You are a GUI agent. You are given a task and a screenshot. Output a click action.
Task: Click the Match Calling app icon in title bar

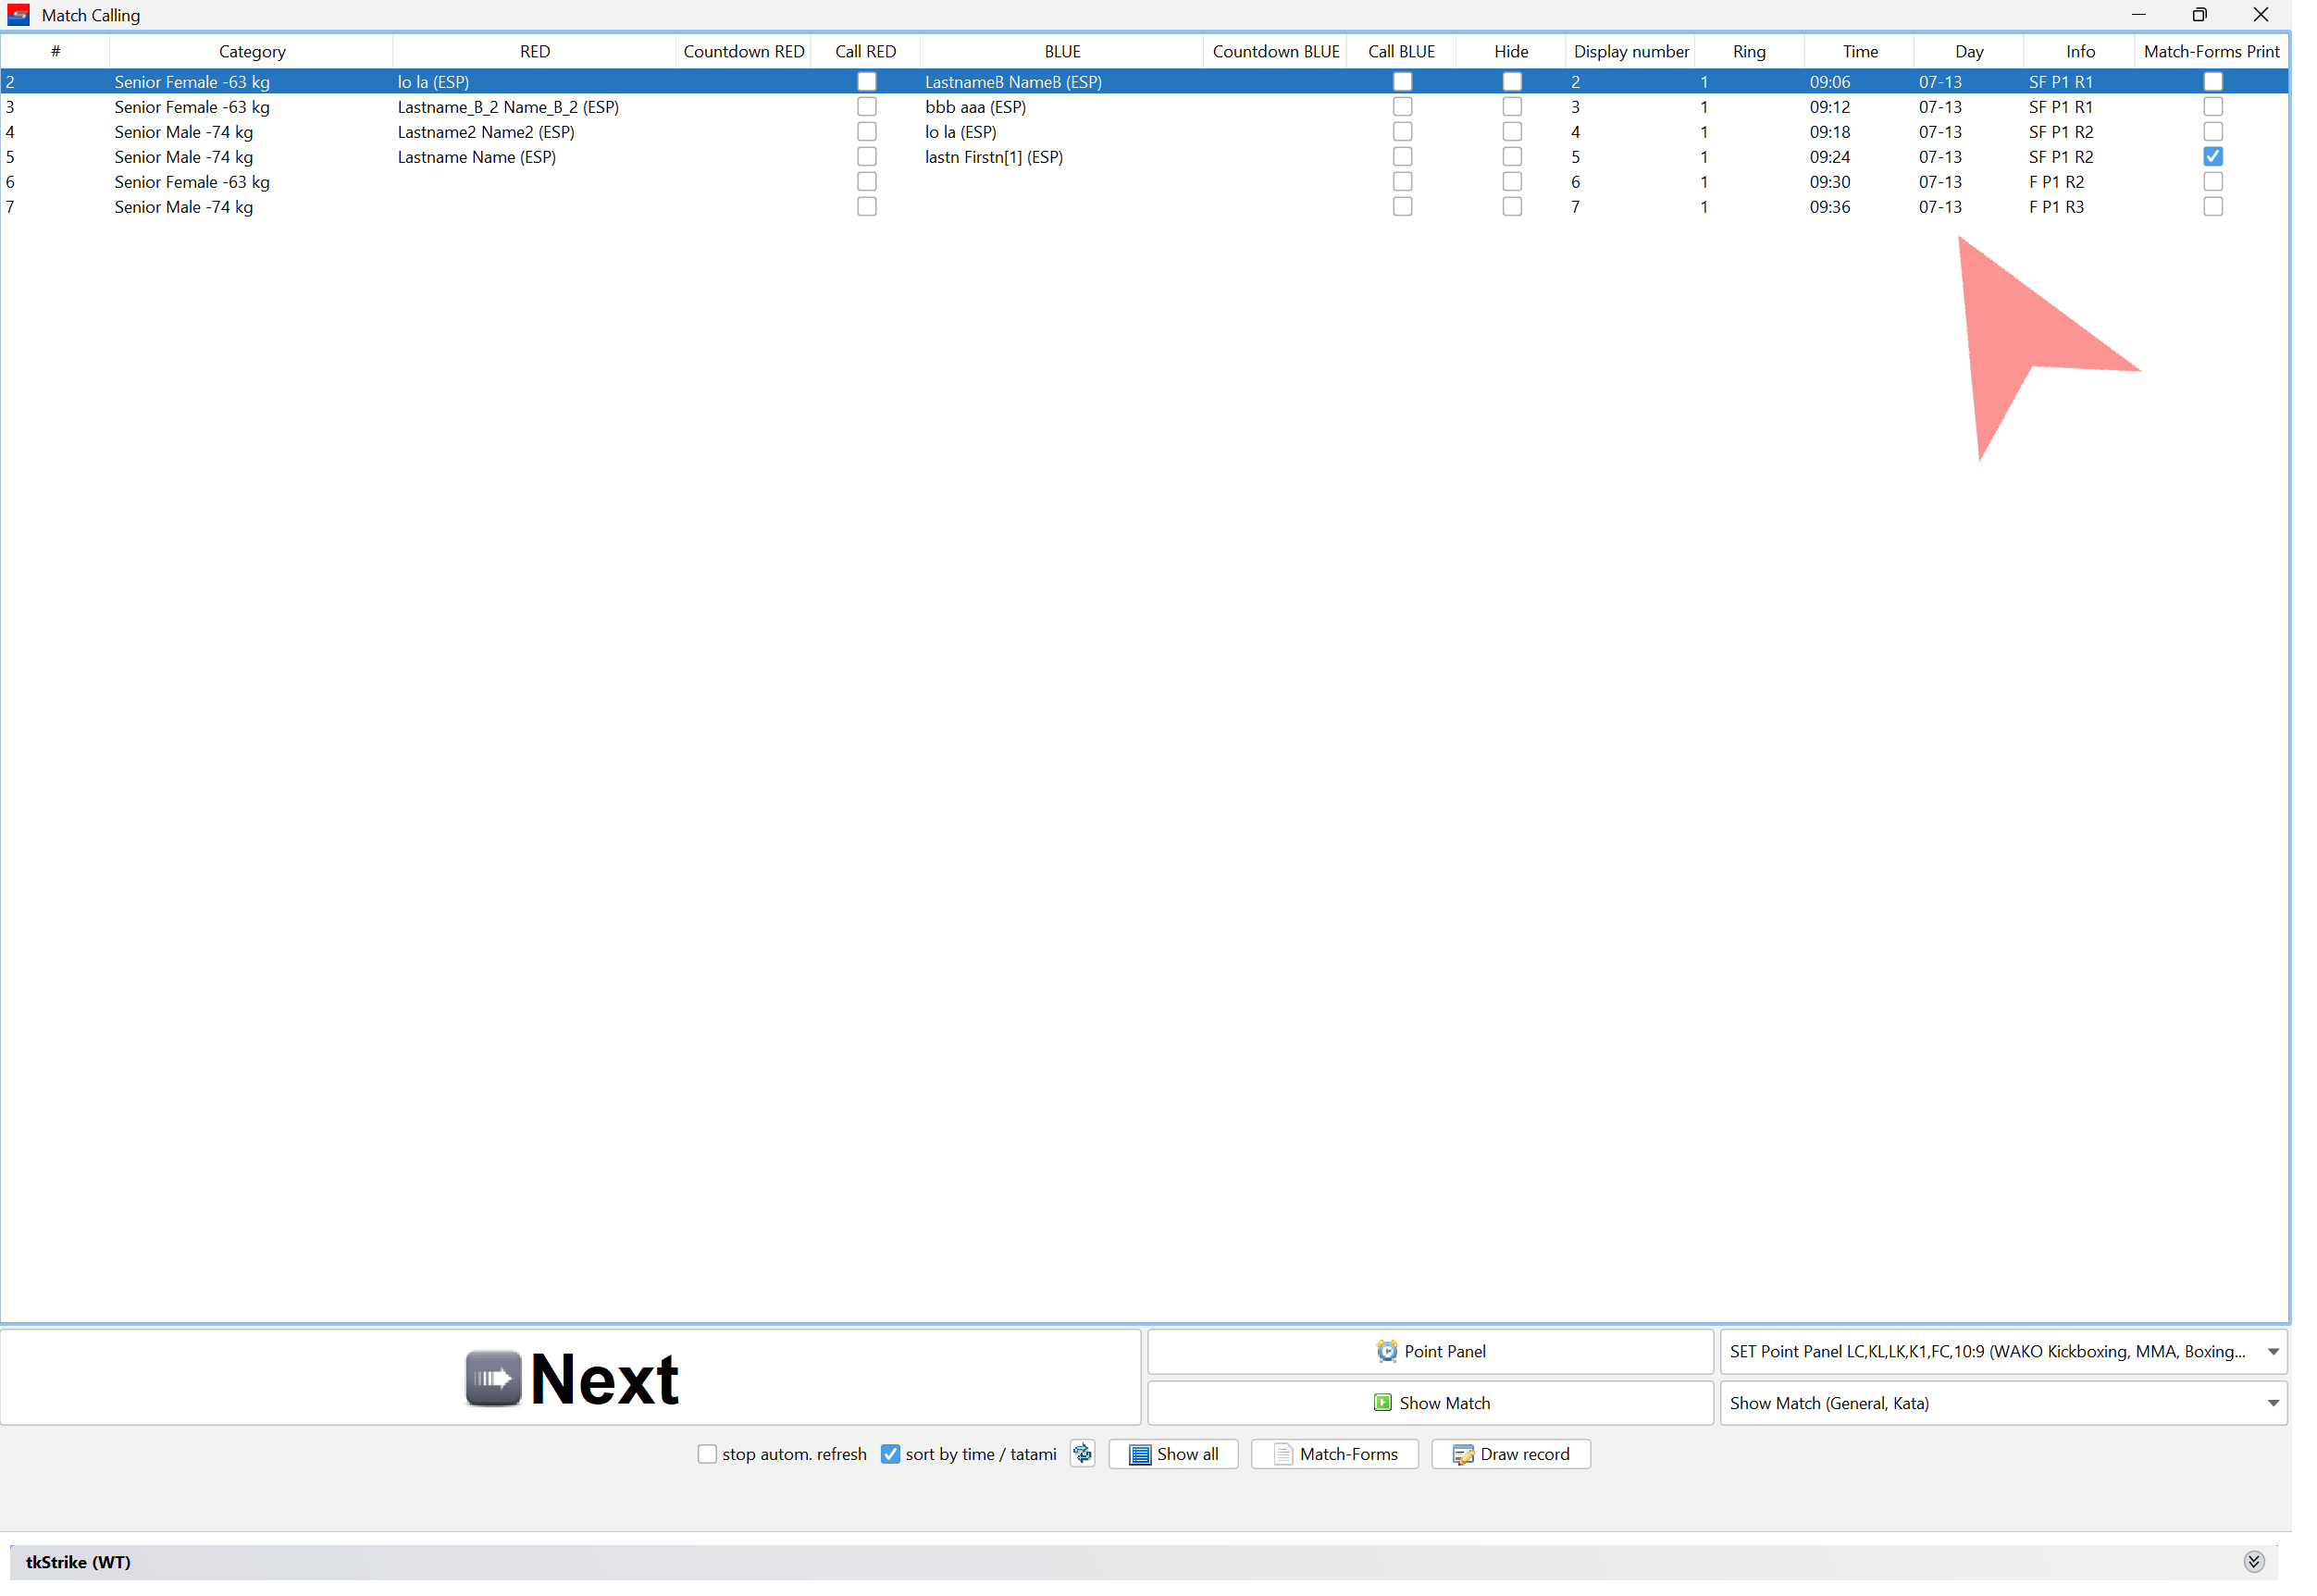18,15
